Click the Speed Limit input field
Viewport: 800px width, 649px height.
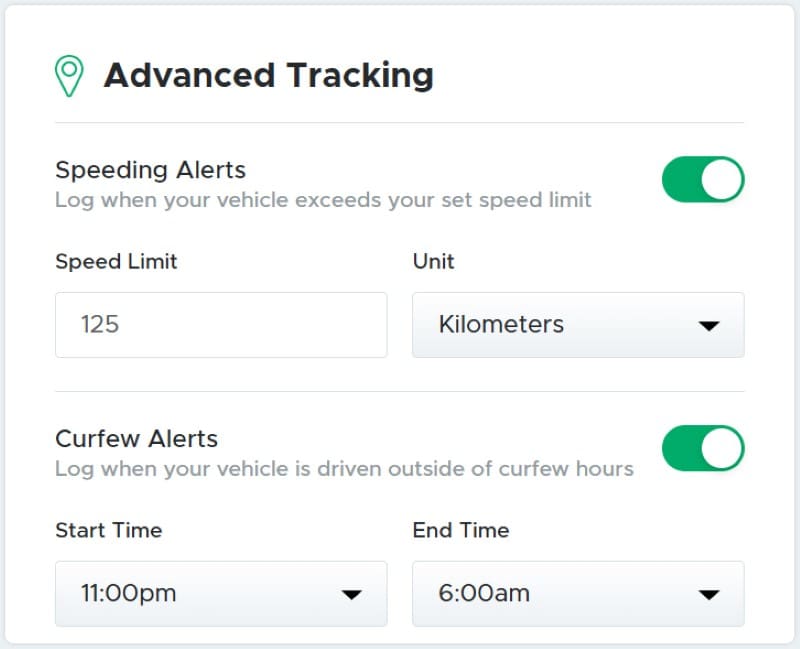point(221,324)
